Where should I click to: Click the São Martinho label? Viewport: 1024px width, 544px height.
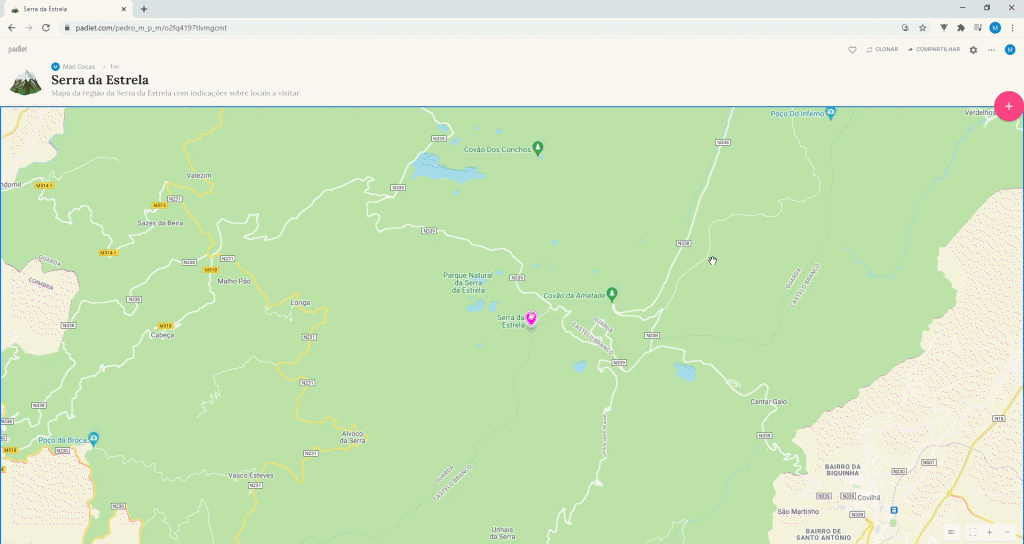[798, 511]
